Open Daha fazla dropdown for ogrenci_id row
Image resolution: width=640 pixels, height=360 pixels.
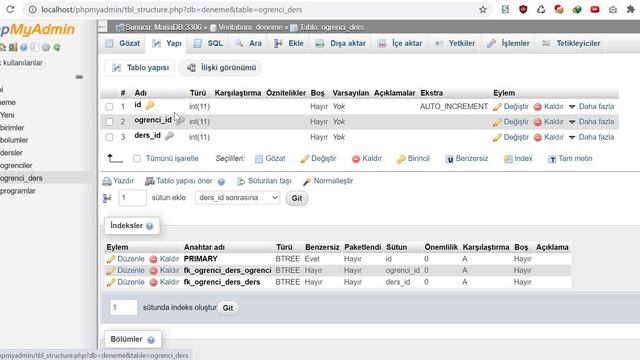coord(591,122)
